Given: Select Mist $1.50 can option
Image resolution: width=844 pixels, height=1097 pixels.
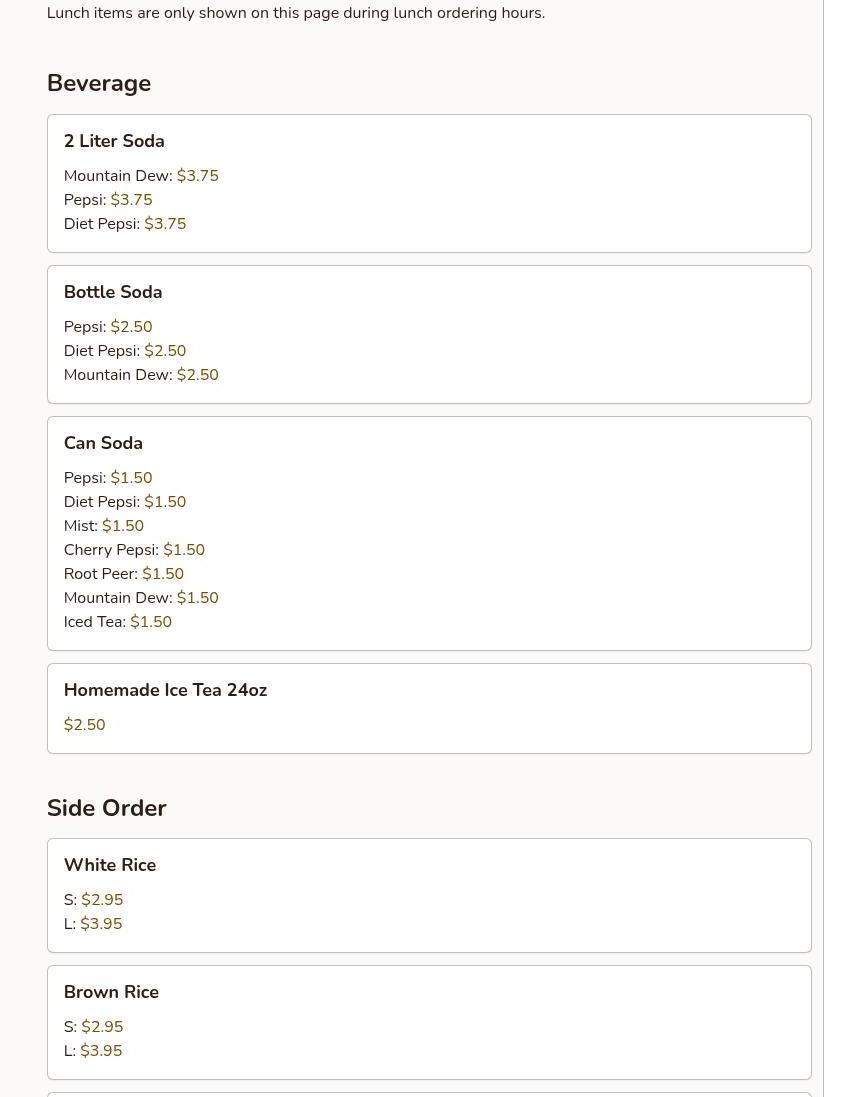Looking at the screenshot, I should [104, 526].
